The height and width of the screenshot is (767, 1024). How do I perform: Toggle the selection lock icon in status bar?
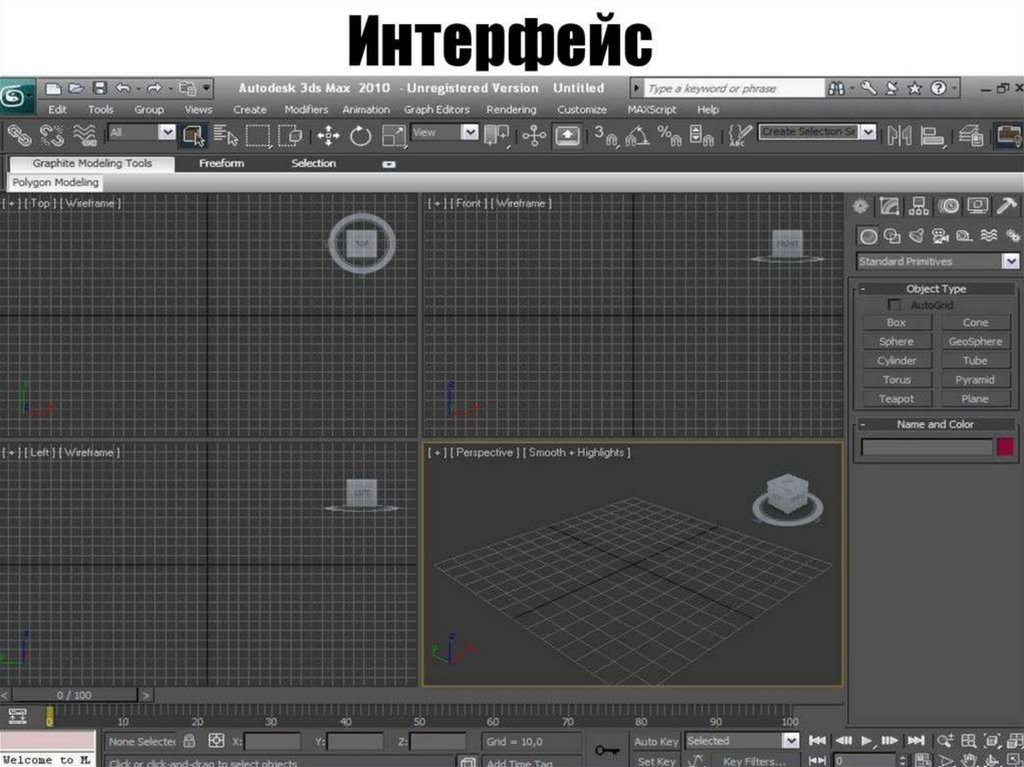pyautogui.click(x=189, y=742)
